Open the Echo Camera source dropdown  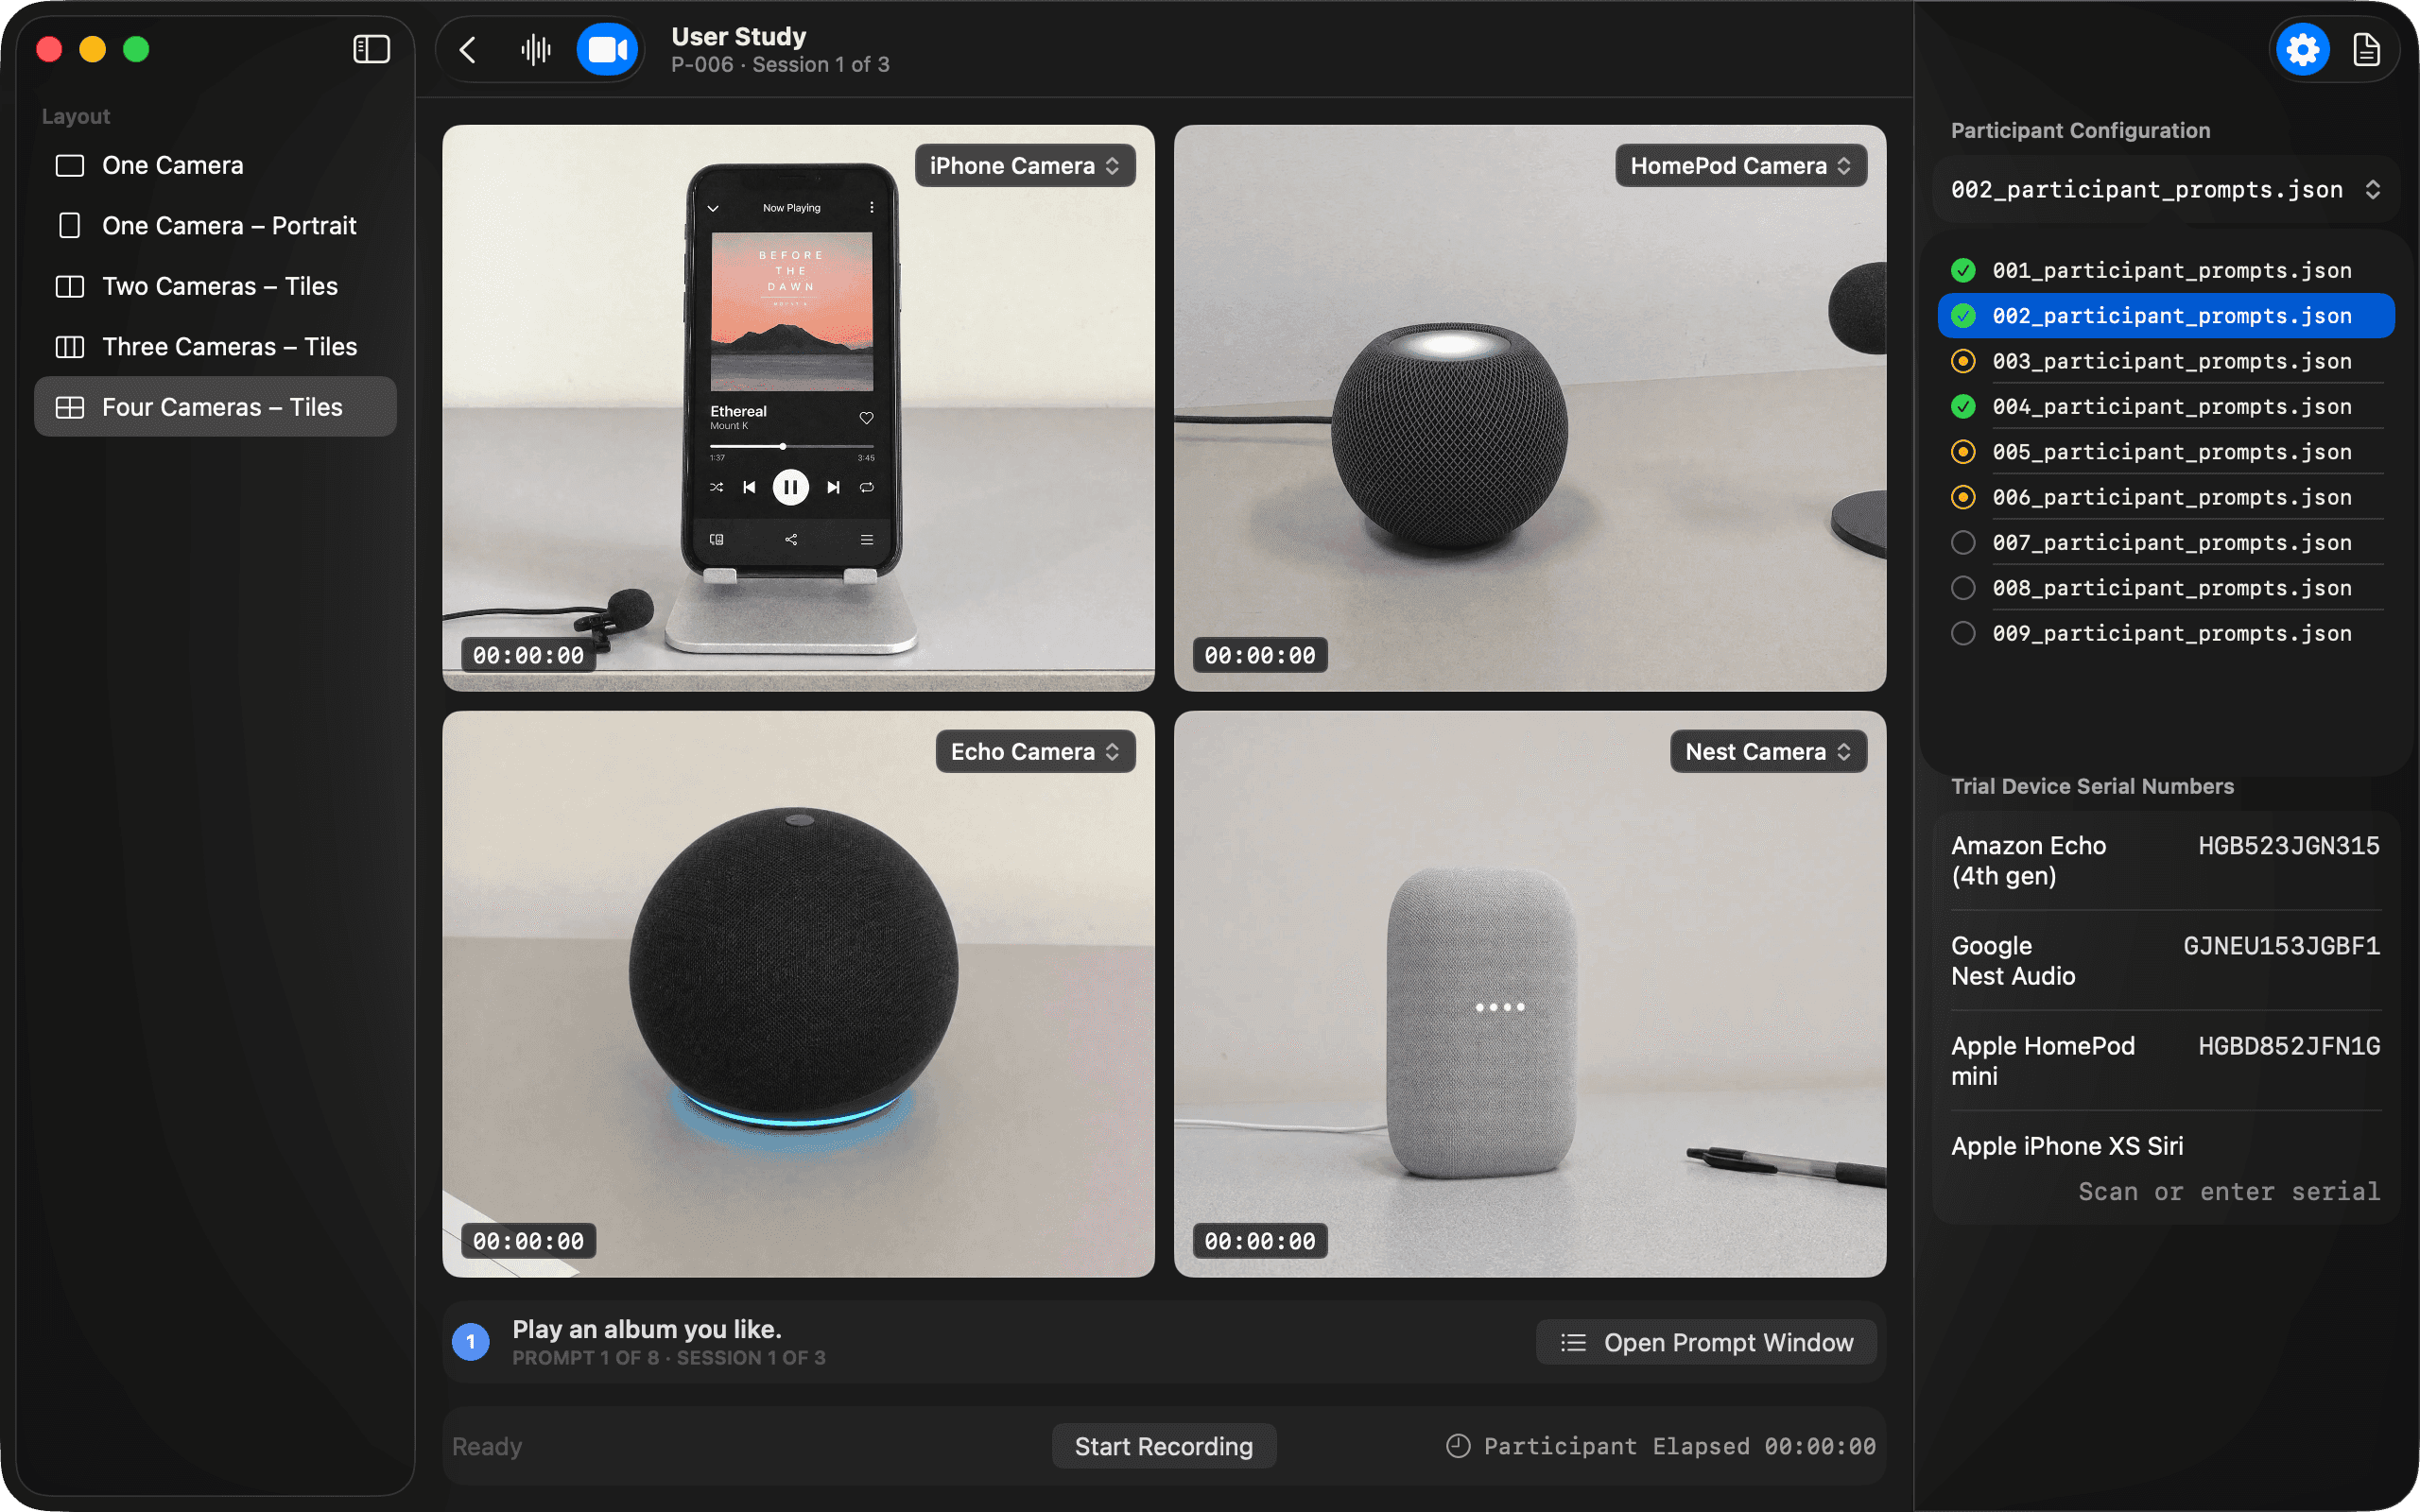click(1035, 752)
